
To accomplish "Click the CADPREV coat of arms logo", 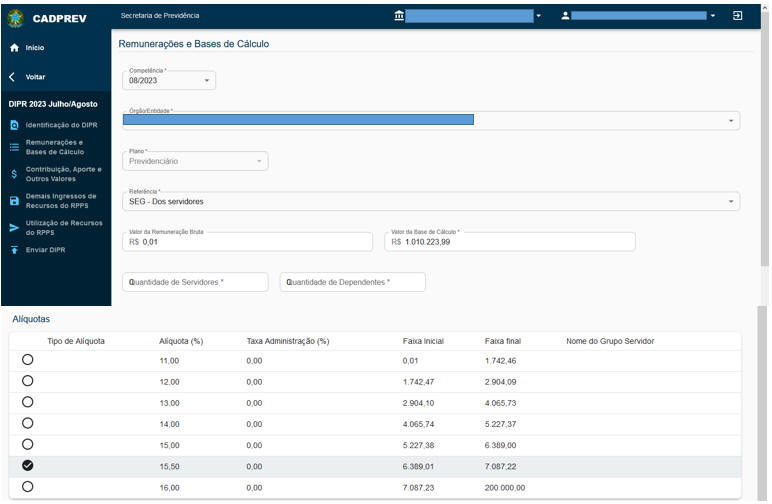I will (x=15, y=18).
